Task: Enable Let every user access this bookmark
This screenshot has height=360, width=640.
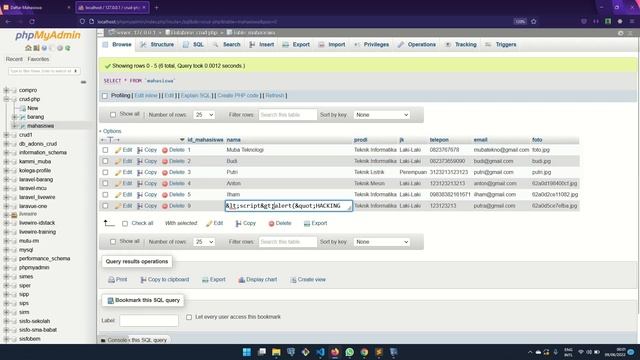Action: 189,317
